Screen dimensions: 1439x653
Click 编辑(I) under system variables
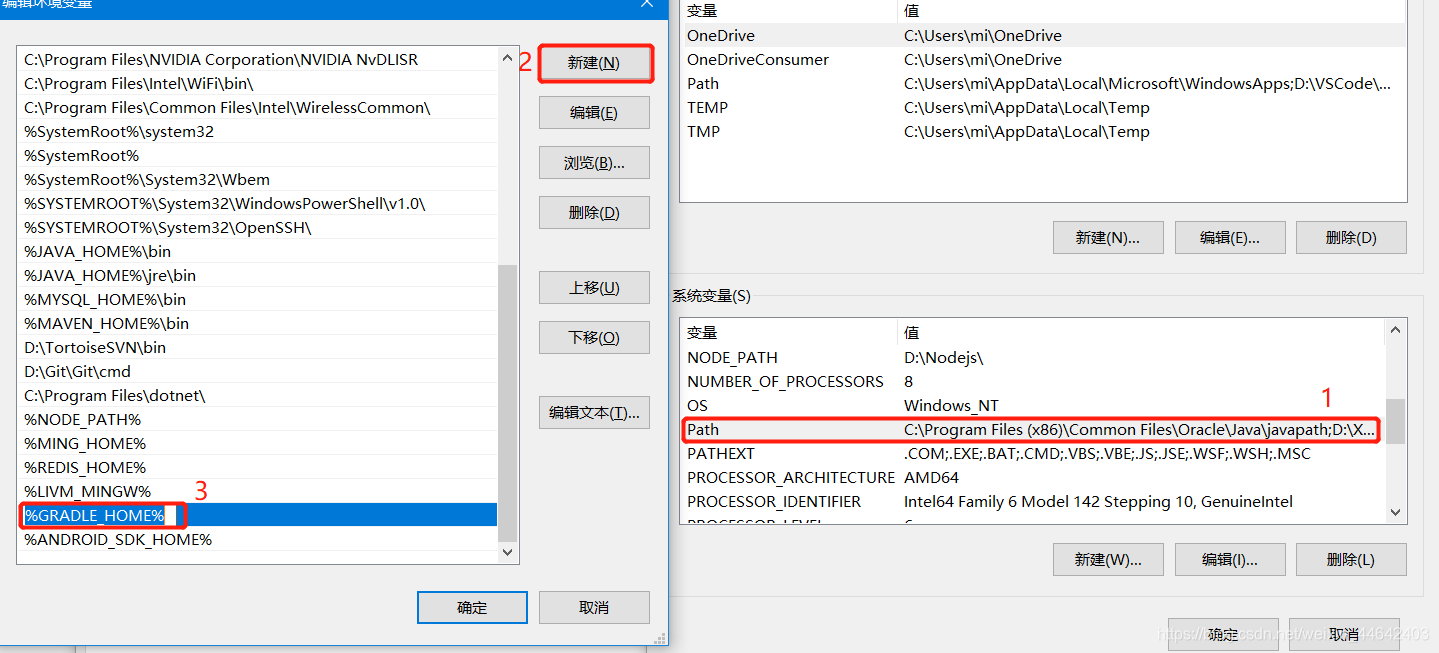coord(1229,559)
